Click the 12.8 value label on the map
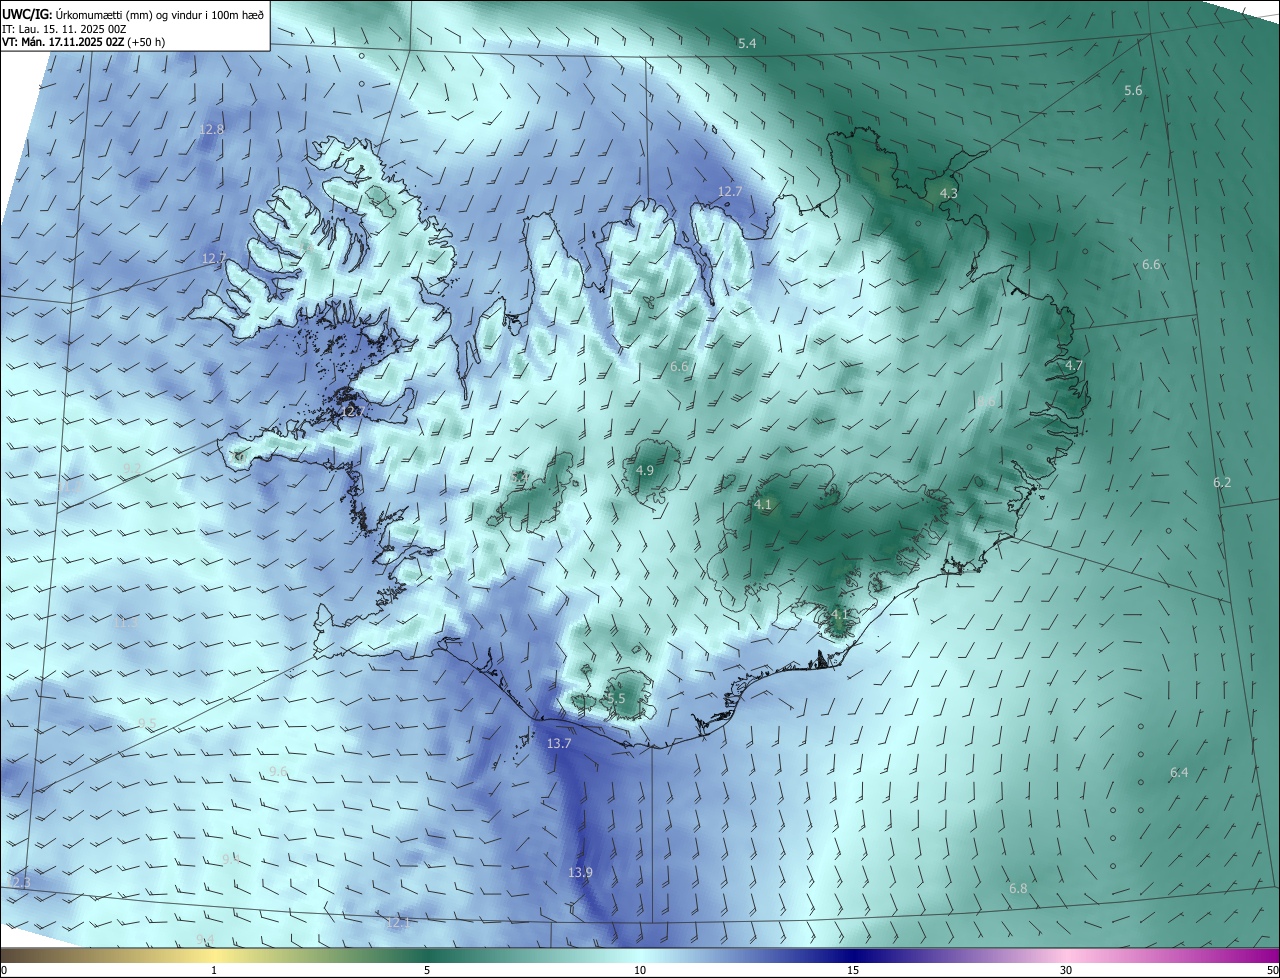This screenshot has width=1280, height=978. click(212, 129)
